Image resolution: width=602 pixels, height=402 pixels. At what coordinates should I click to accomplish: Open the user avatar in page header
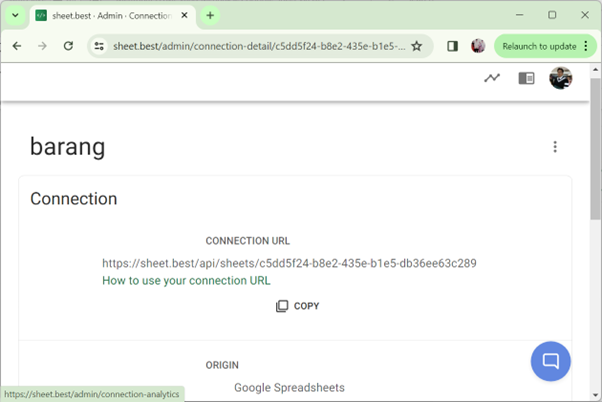560,78
